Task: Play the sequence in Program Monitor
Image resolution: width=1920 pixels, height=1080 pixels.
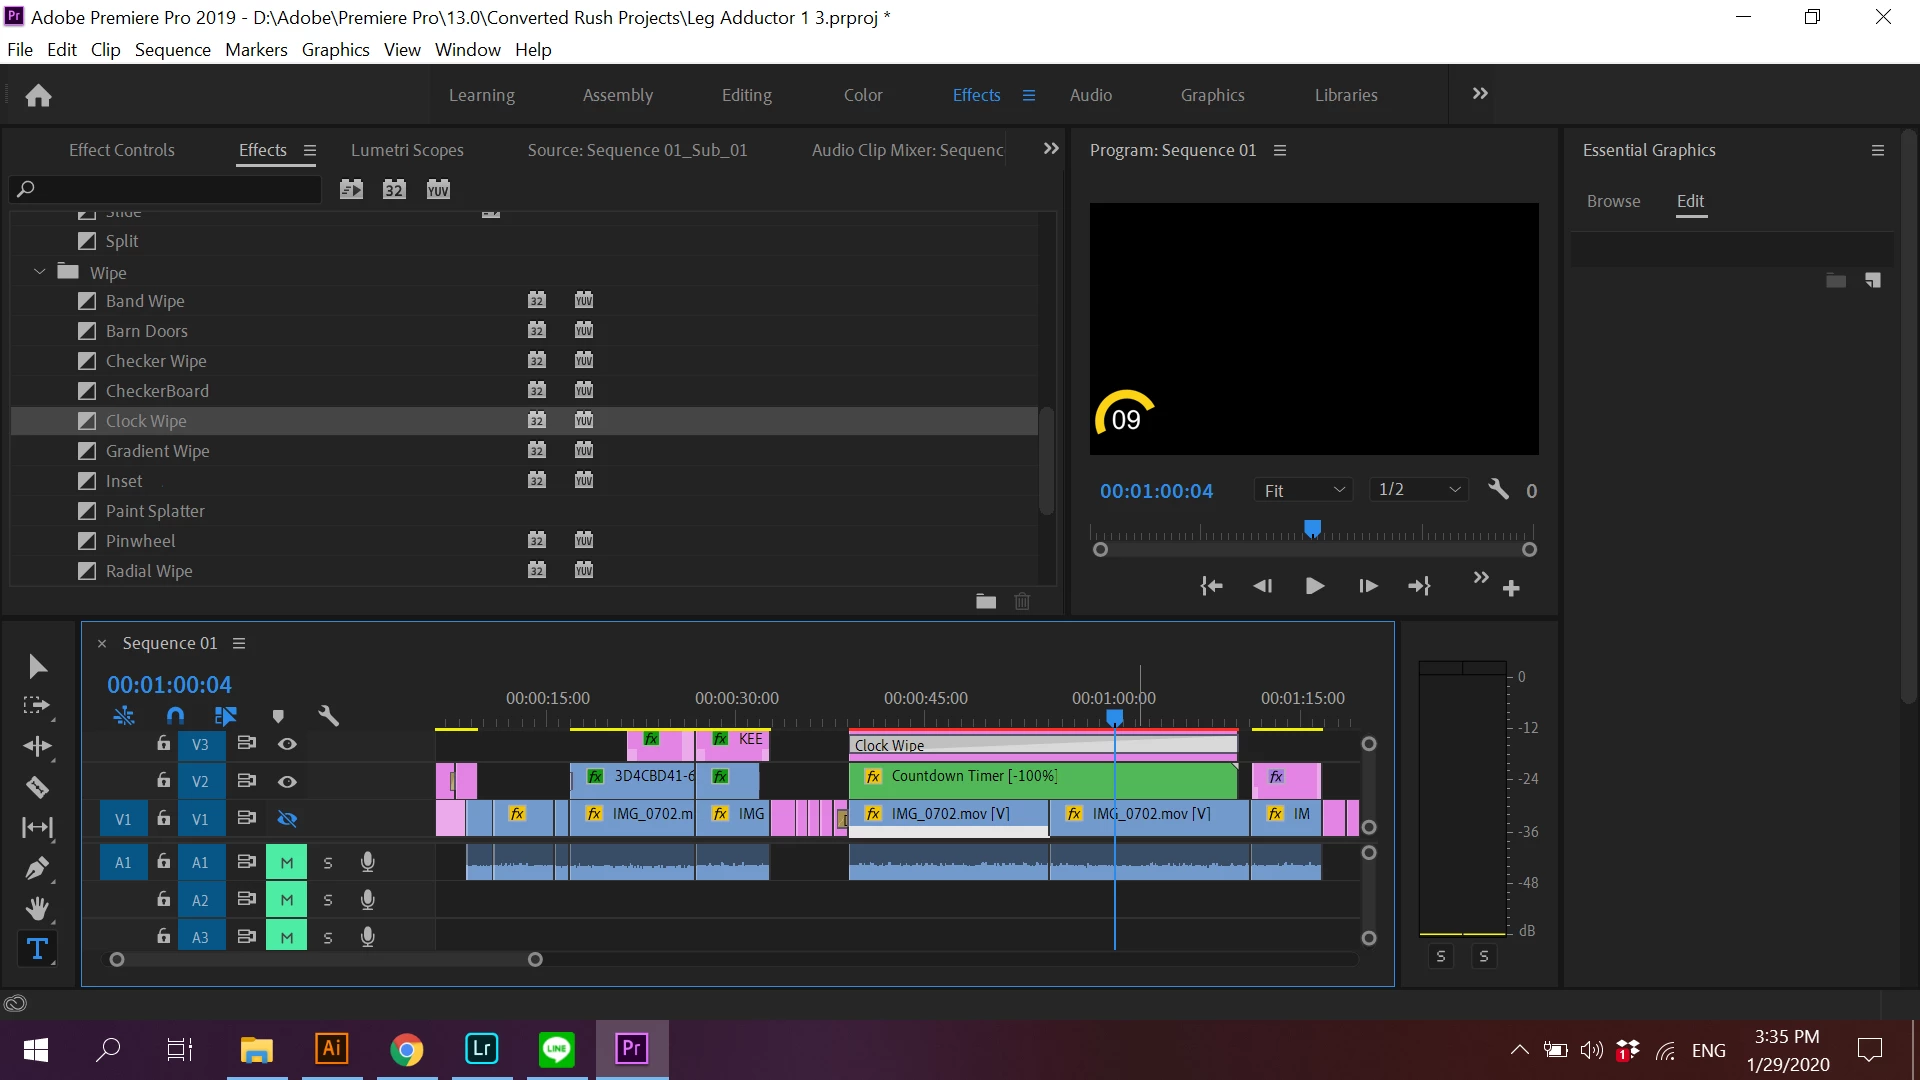Action: (x=1315, y=586)
